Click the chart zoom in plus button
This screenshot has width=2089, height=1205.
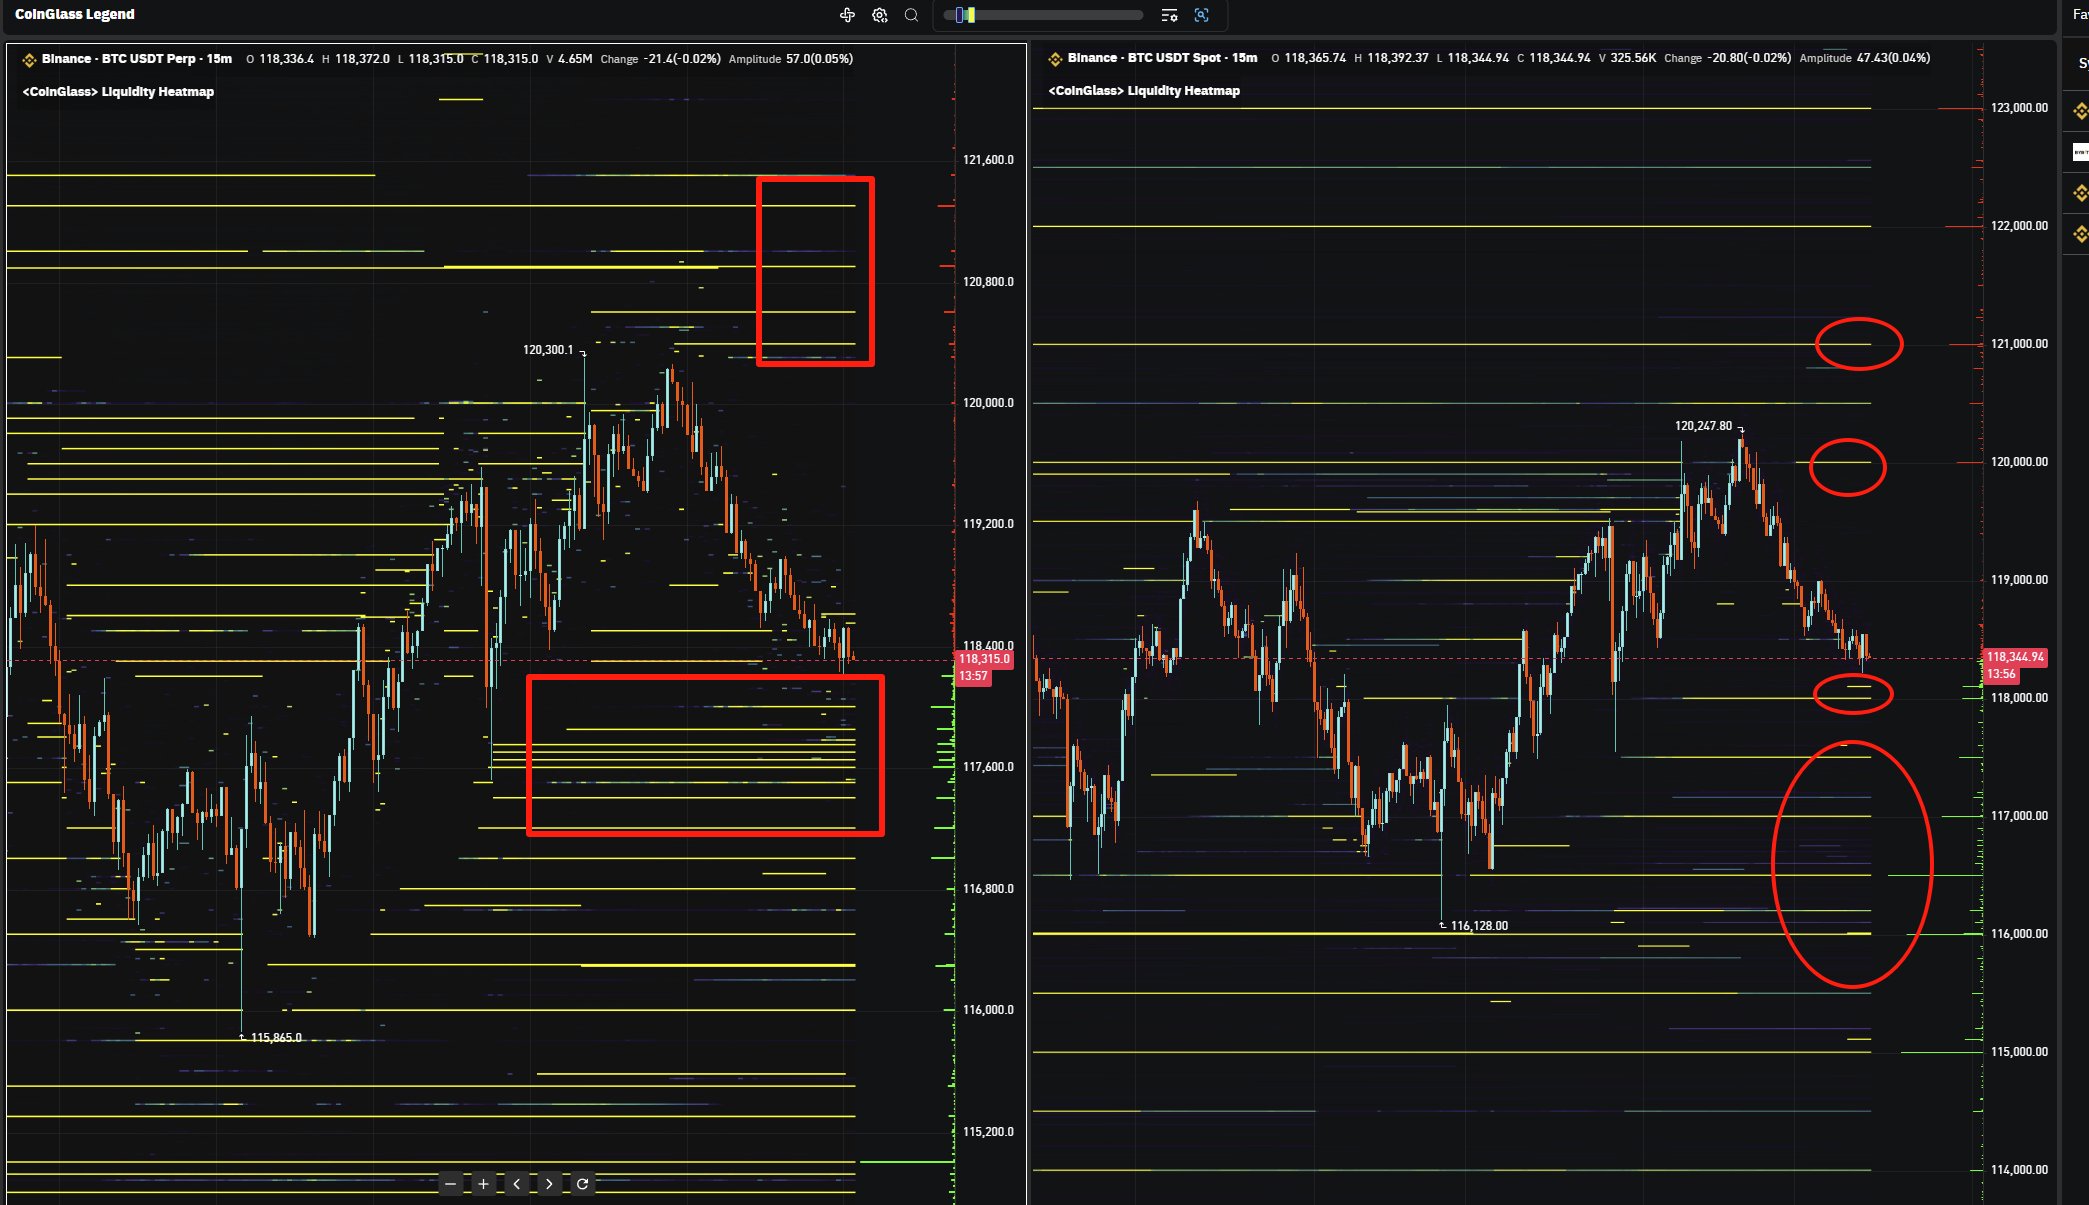point(483,1184)
